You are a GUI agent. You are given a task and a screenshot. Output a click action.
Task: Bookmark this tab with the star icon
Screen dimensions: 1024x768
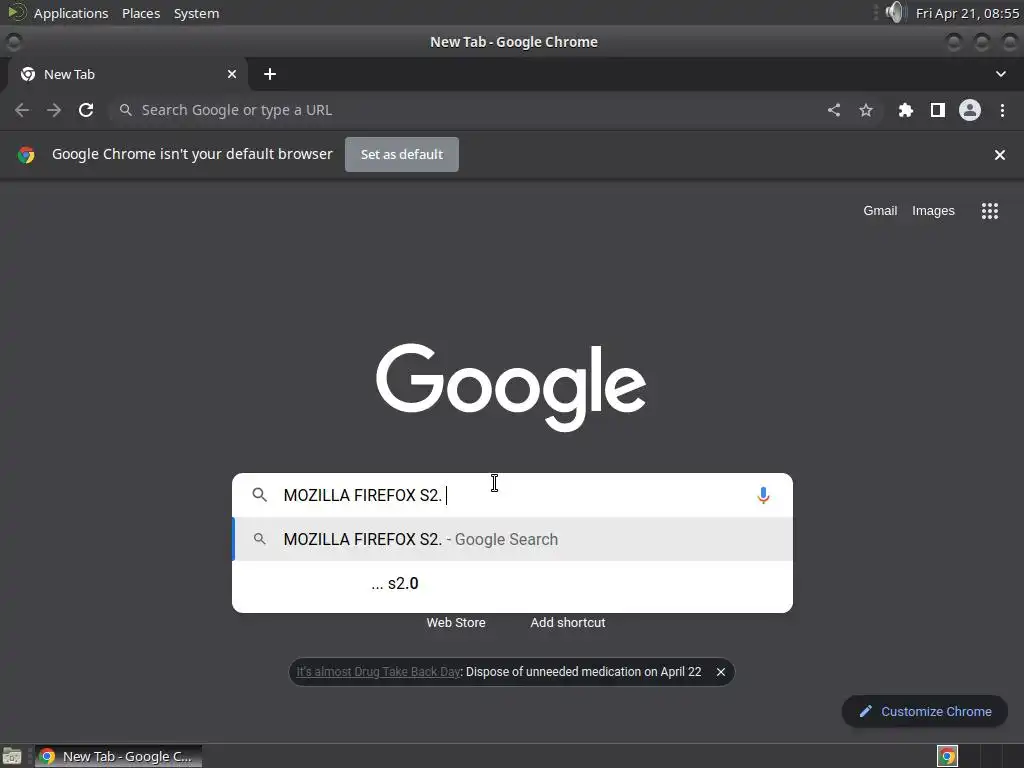coord(866,110)
